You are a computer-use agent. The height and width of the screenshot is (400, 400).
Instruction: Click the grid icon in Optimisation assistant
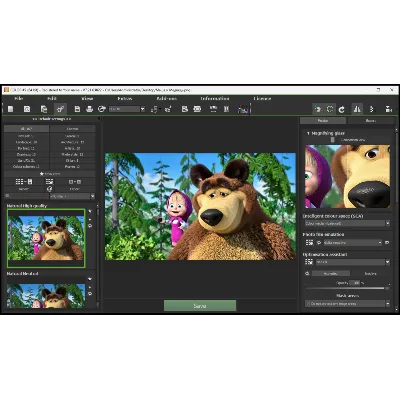click(310, 262)
